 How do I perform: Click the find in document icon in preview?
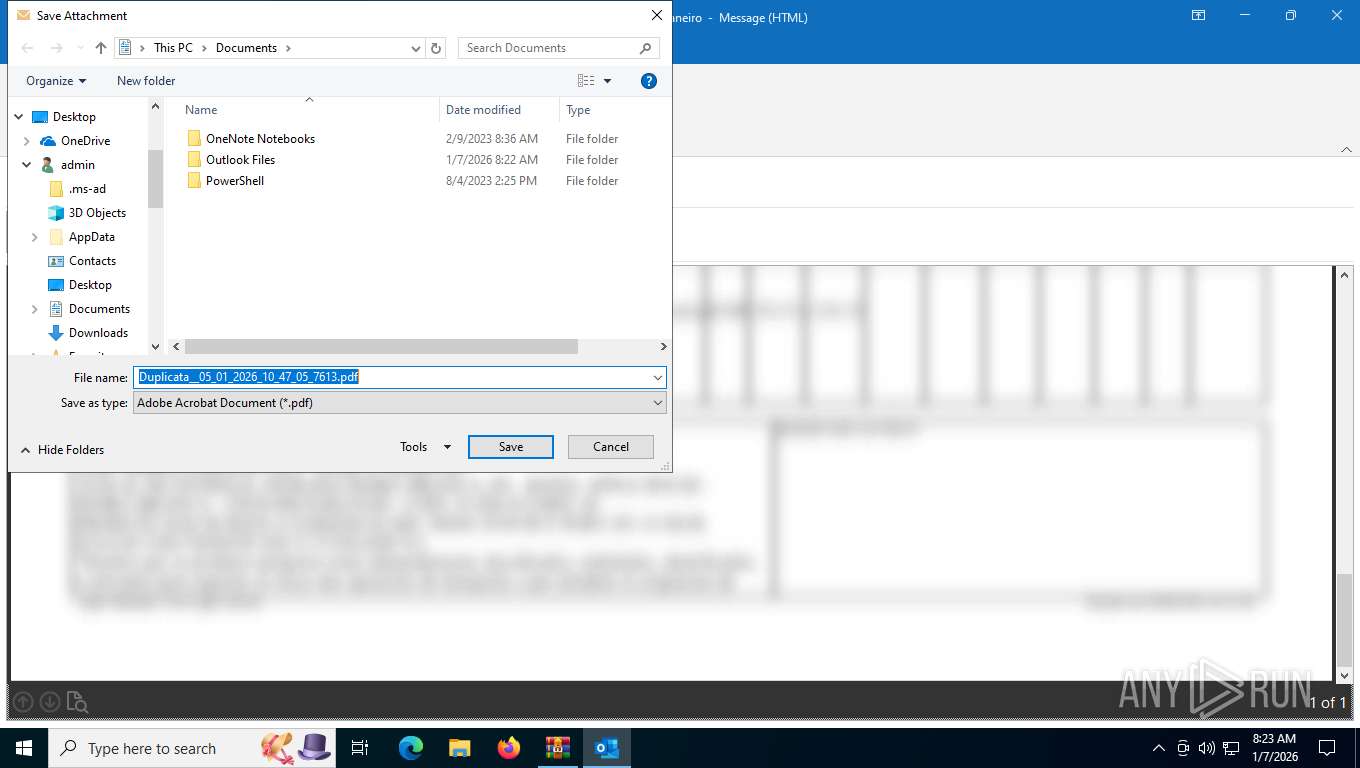coord(77,702)
